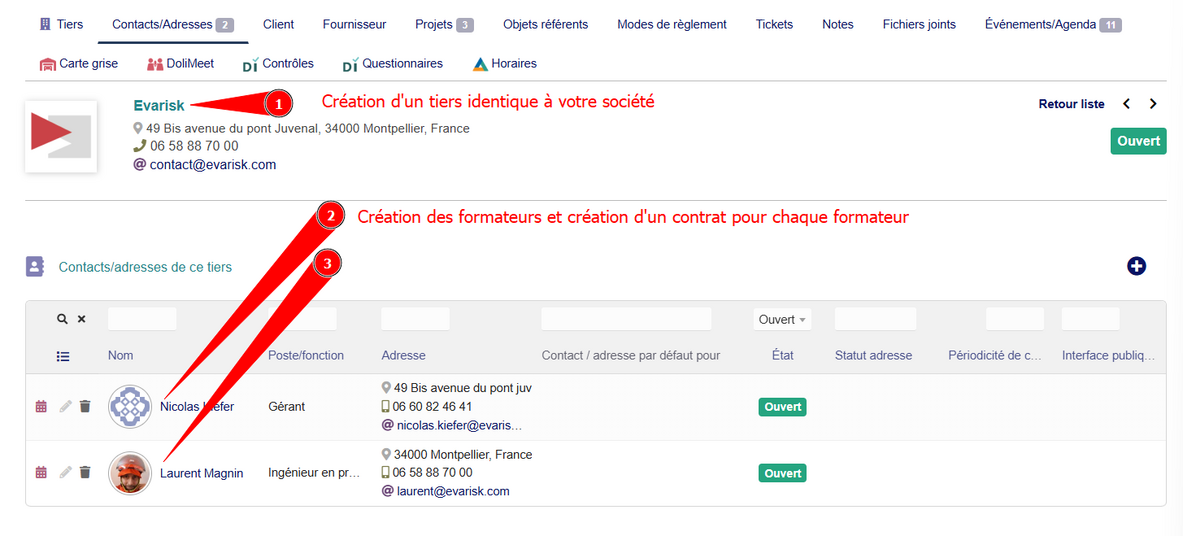This screenshot has height=536, width=1183.
Task: Open the Carte grise tab
Action: click(78, 64)
